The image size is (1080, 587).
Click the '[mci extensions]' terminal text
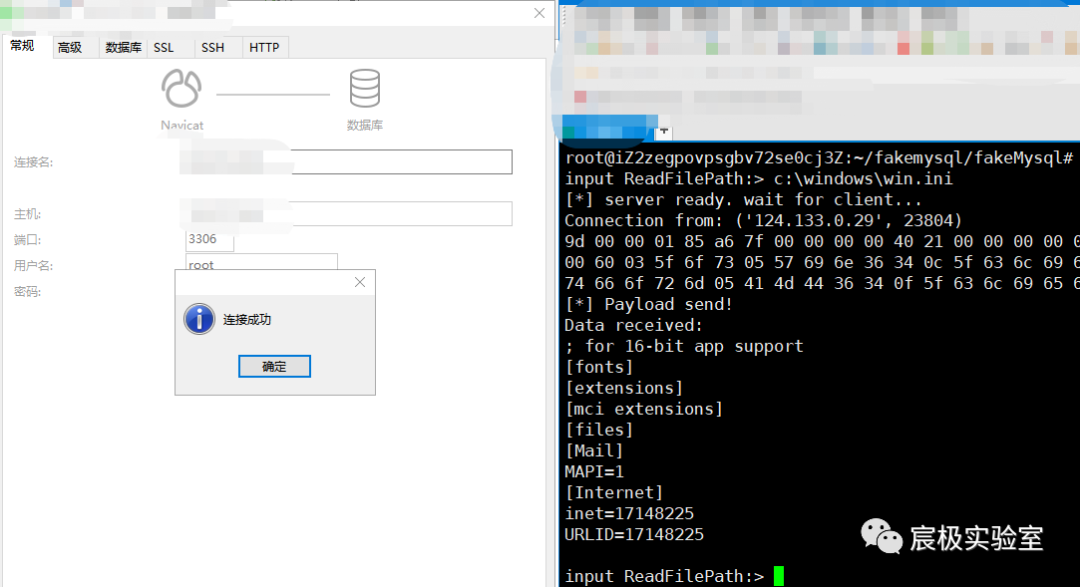tap(644, 409)
